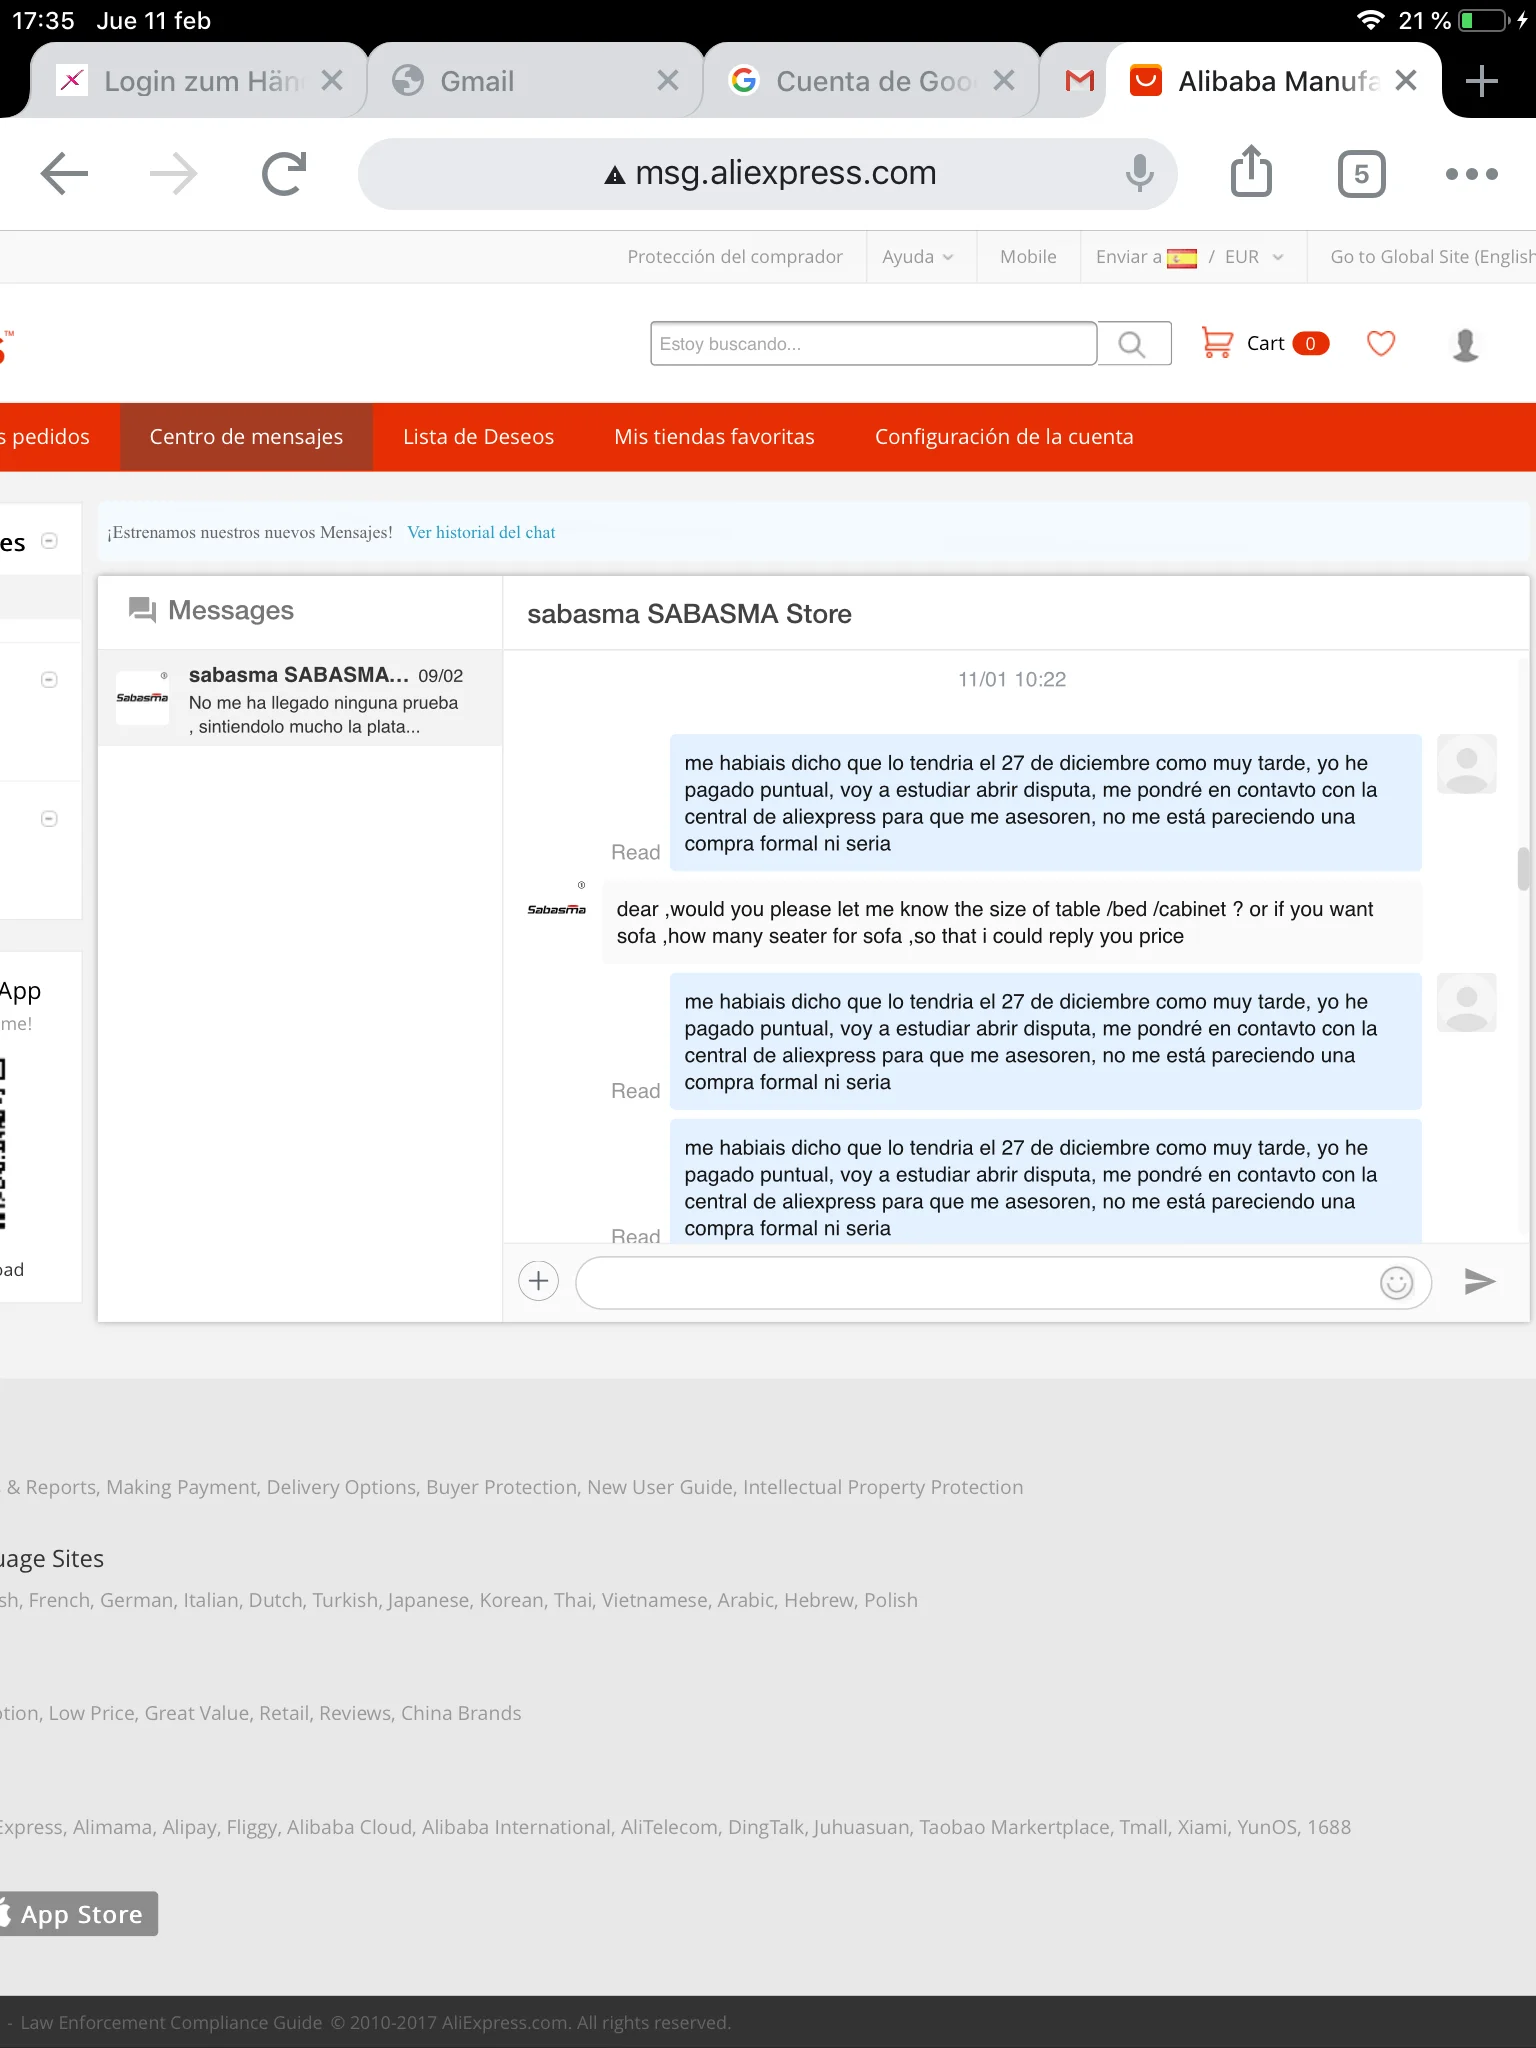Select Centro de mensajes menu item
Image resolution: width=1536 pixels, height=2048 pixels.
[246, 437]
